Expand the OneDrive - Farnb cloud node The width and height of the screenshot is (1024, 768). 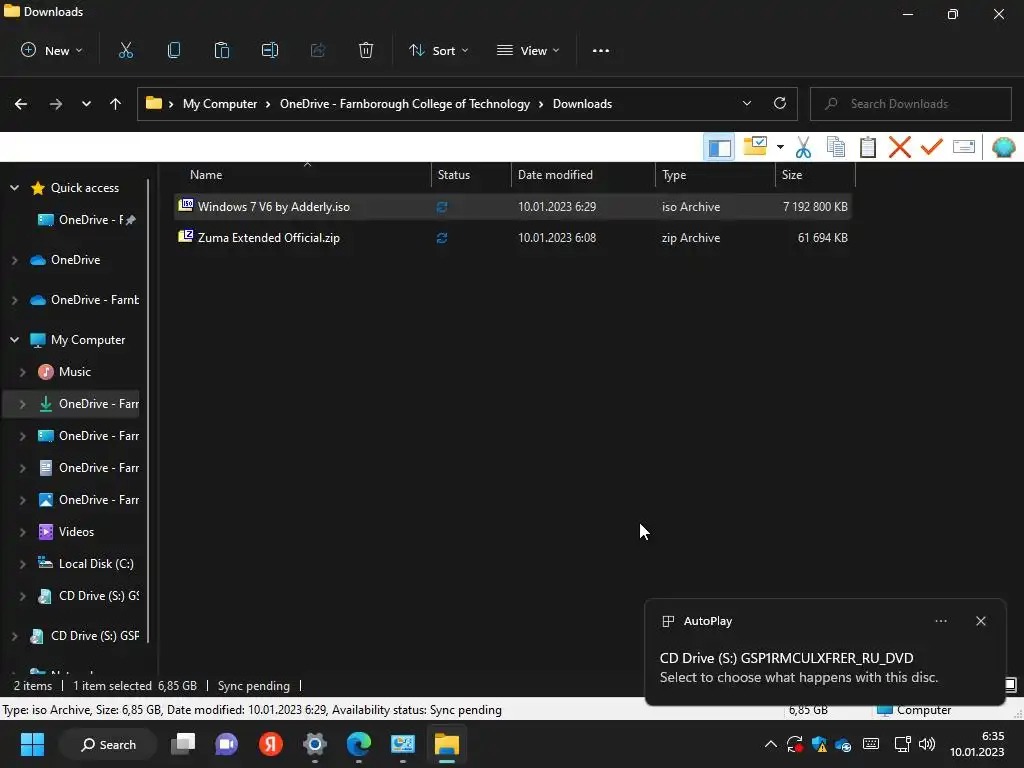click(14, 300)
